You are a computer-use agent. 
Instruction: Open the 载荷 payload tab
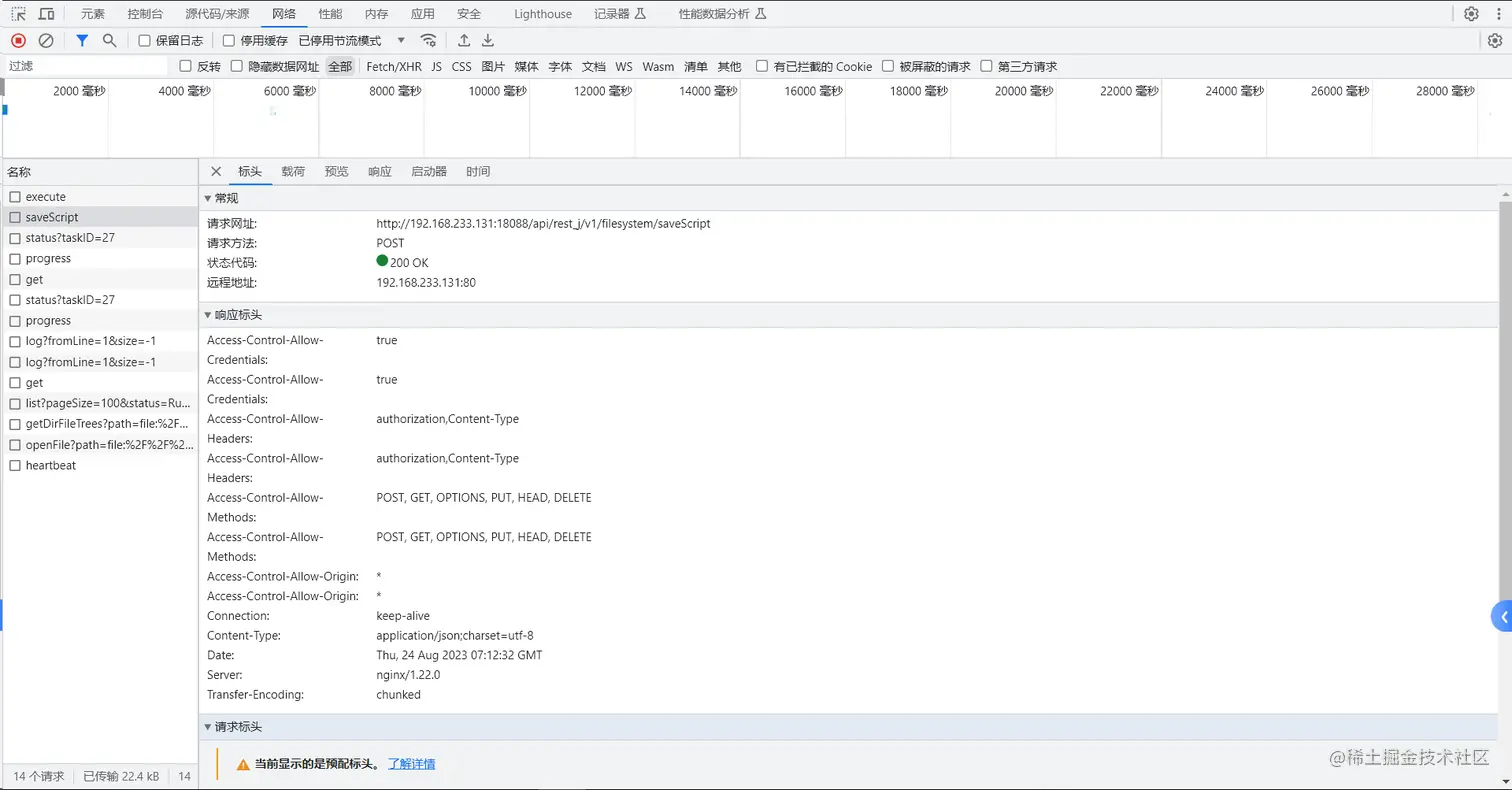pyautogui.click(x=293, y=171)
